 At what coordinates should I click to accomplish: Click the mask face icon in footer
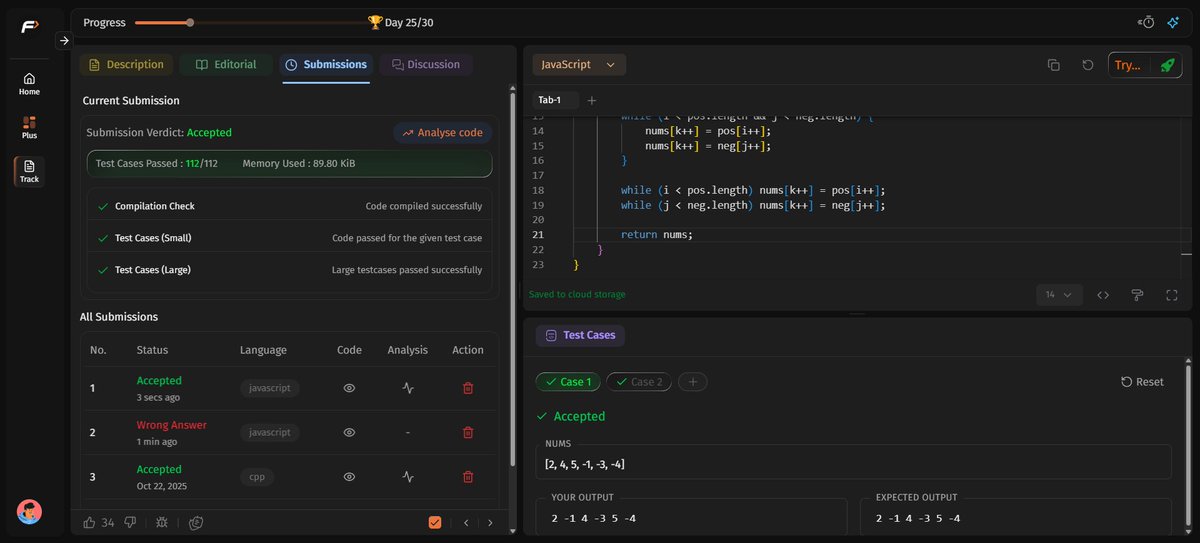(x=197, y=522)
